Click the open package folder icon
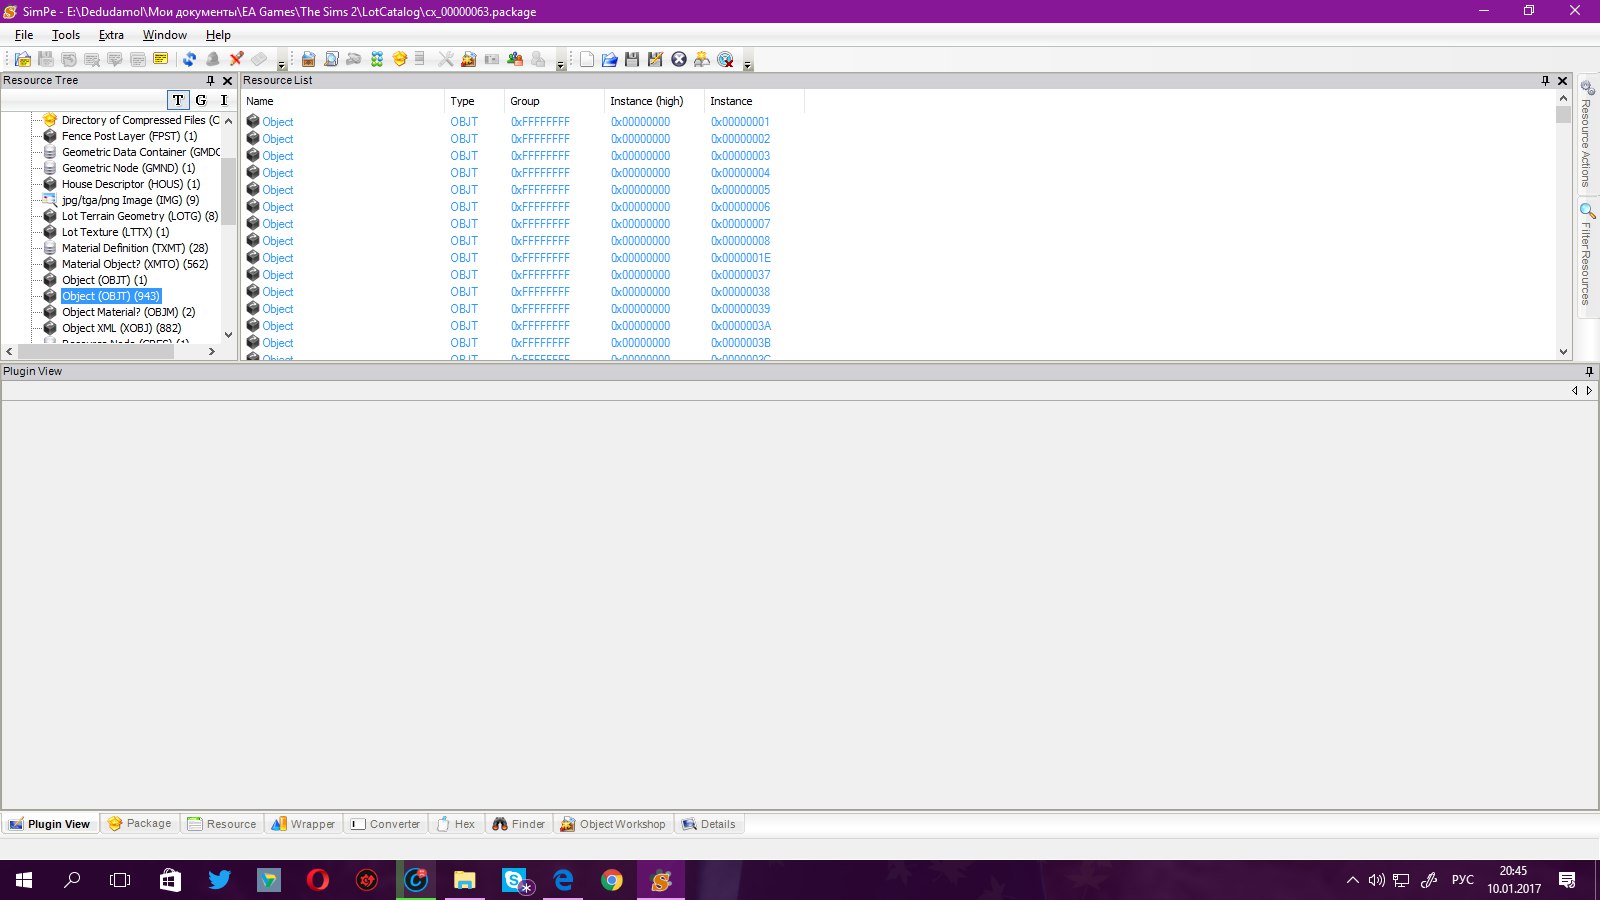This screenshot has width=1600, height=900. pos(609,59)
